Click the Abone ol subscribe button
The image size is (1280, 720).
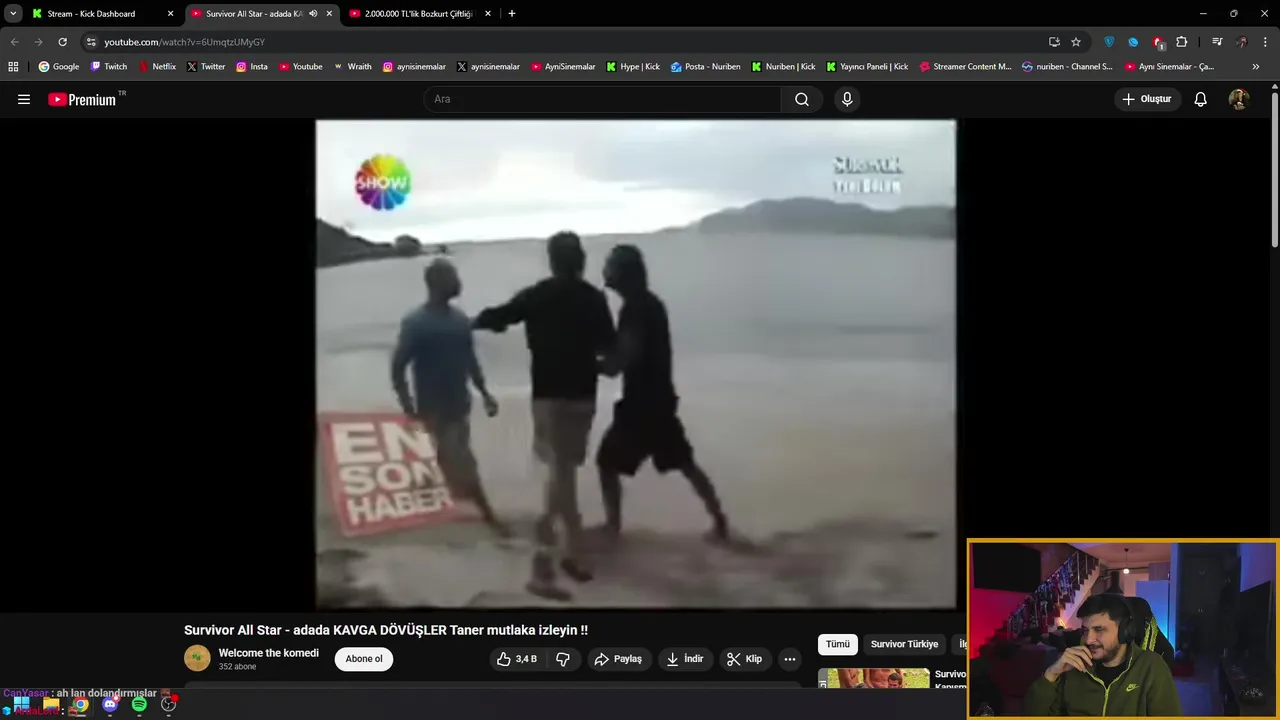pos(364,659)
